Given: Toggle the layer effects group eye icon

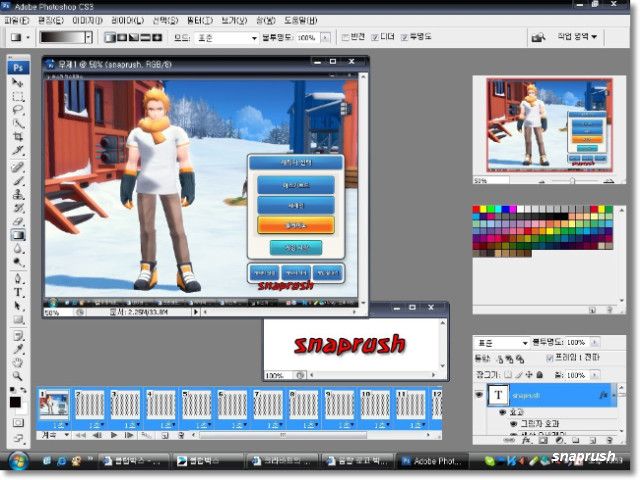Looking at the screenshot, I should coord(503,412).
